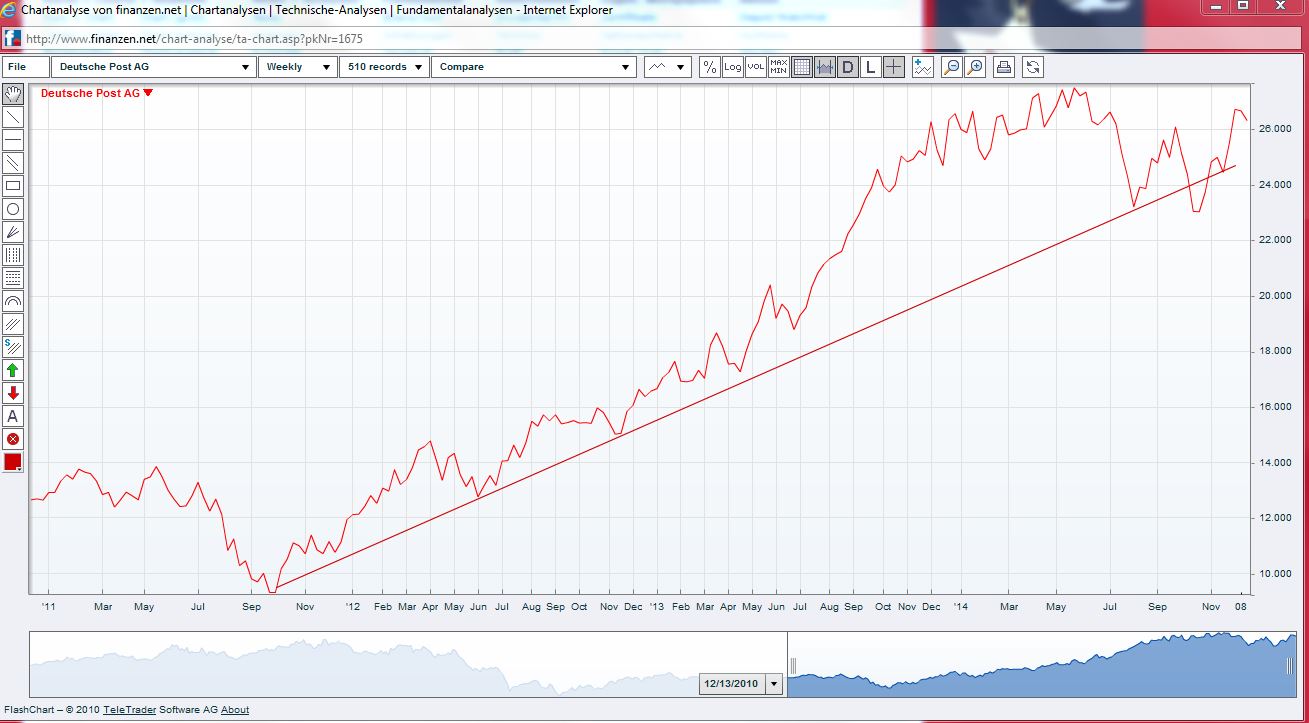Image resolution: width=1309 pixels, height=723 pixels.
Task: Click the Internet Explorer title bar icon
Action: point(9,10)
